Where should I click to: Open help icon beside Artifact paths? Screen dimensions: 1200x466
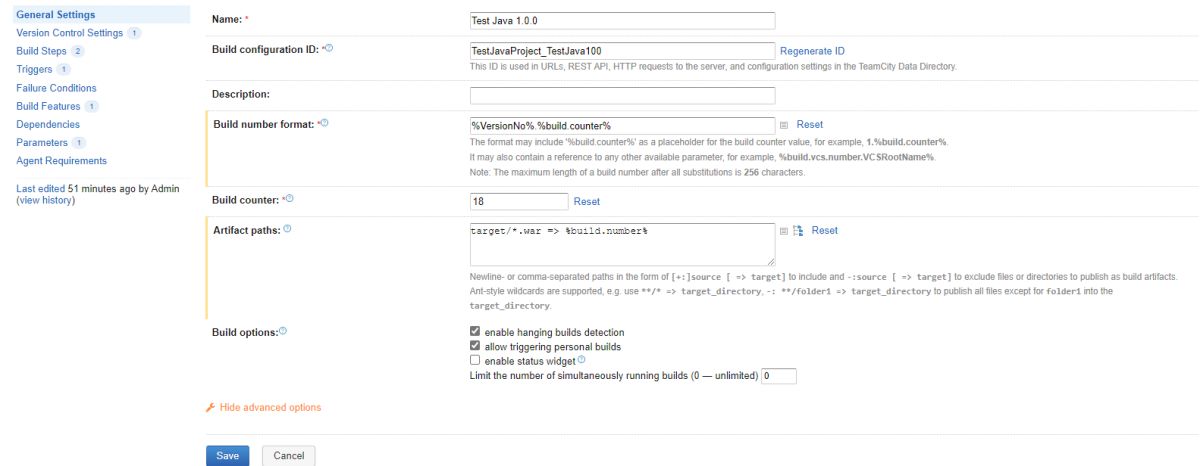(x=288, y=229)
